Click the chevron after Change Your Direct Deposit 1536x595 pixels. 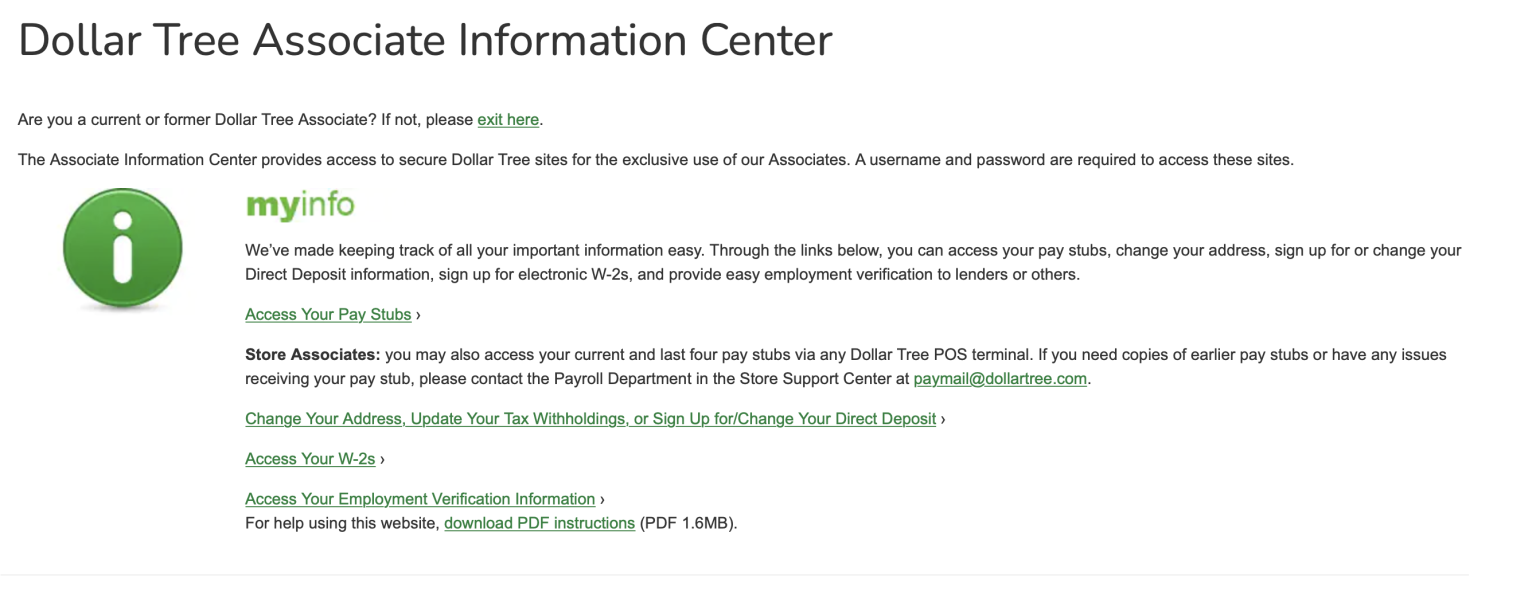943,419
